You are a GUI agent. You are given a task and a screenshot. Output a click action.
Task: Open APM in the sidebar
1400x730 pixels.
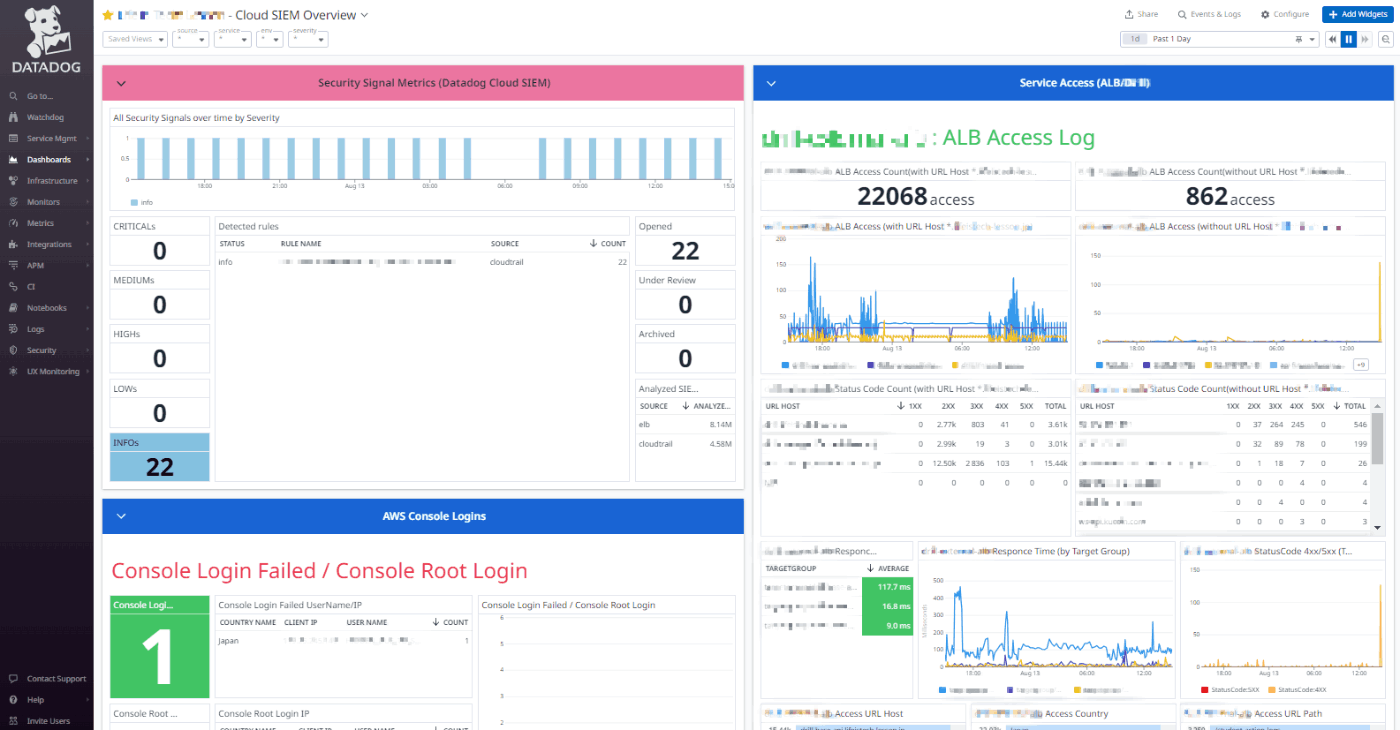(35, 265)
